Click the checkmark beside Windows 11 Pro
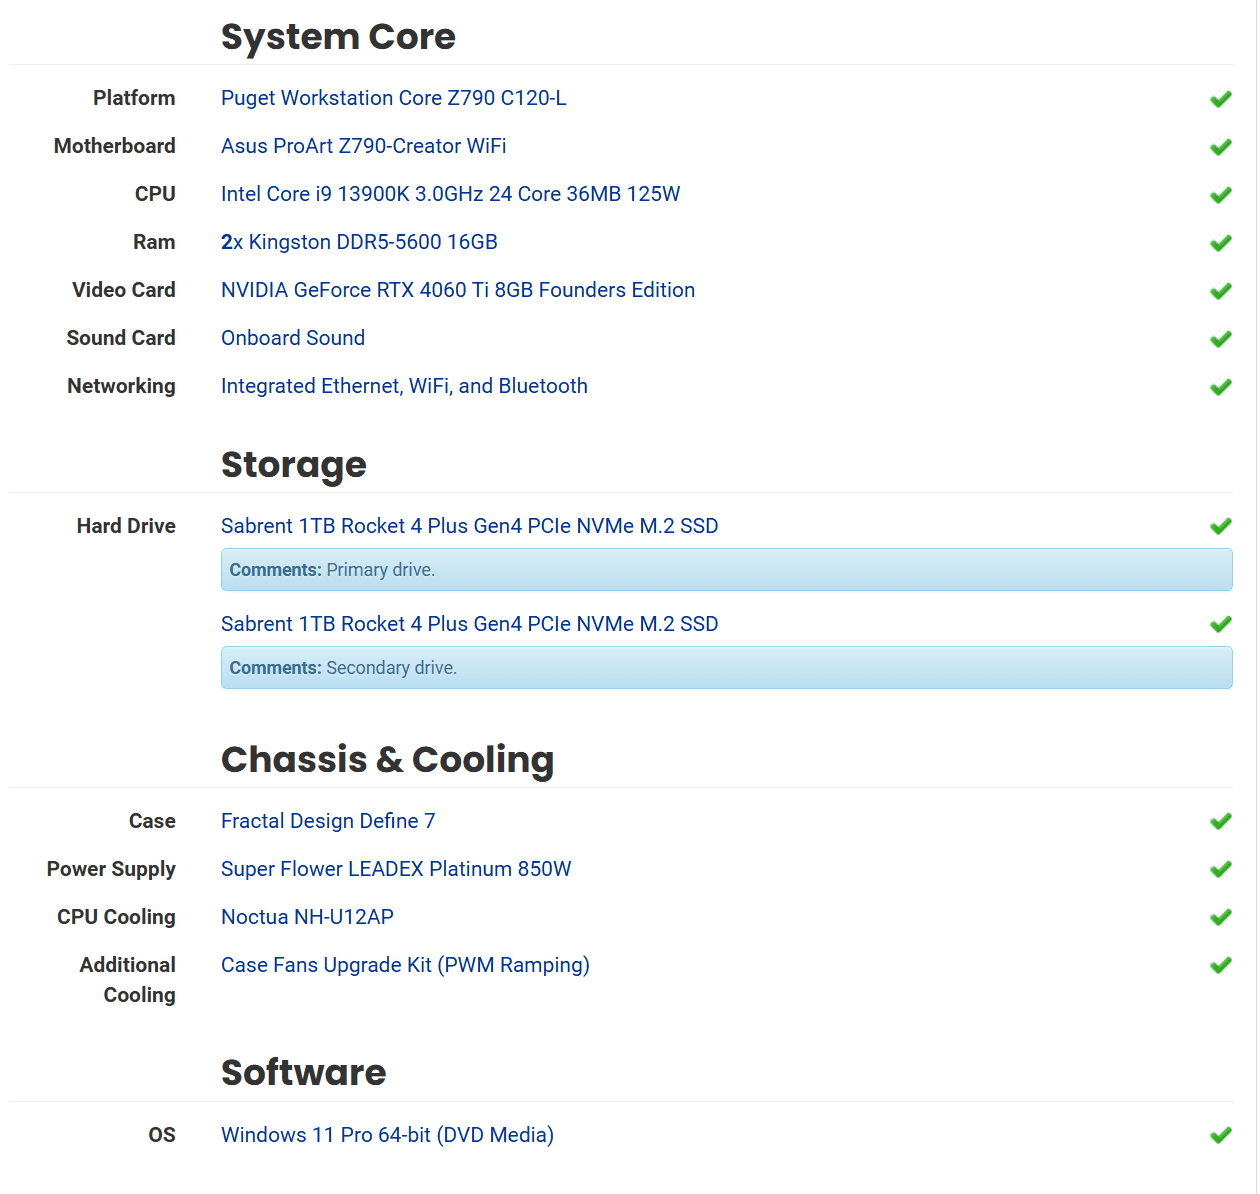 (x=1220, y=1136)
